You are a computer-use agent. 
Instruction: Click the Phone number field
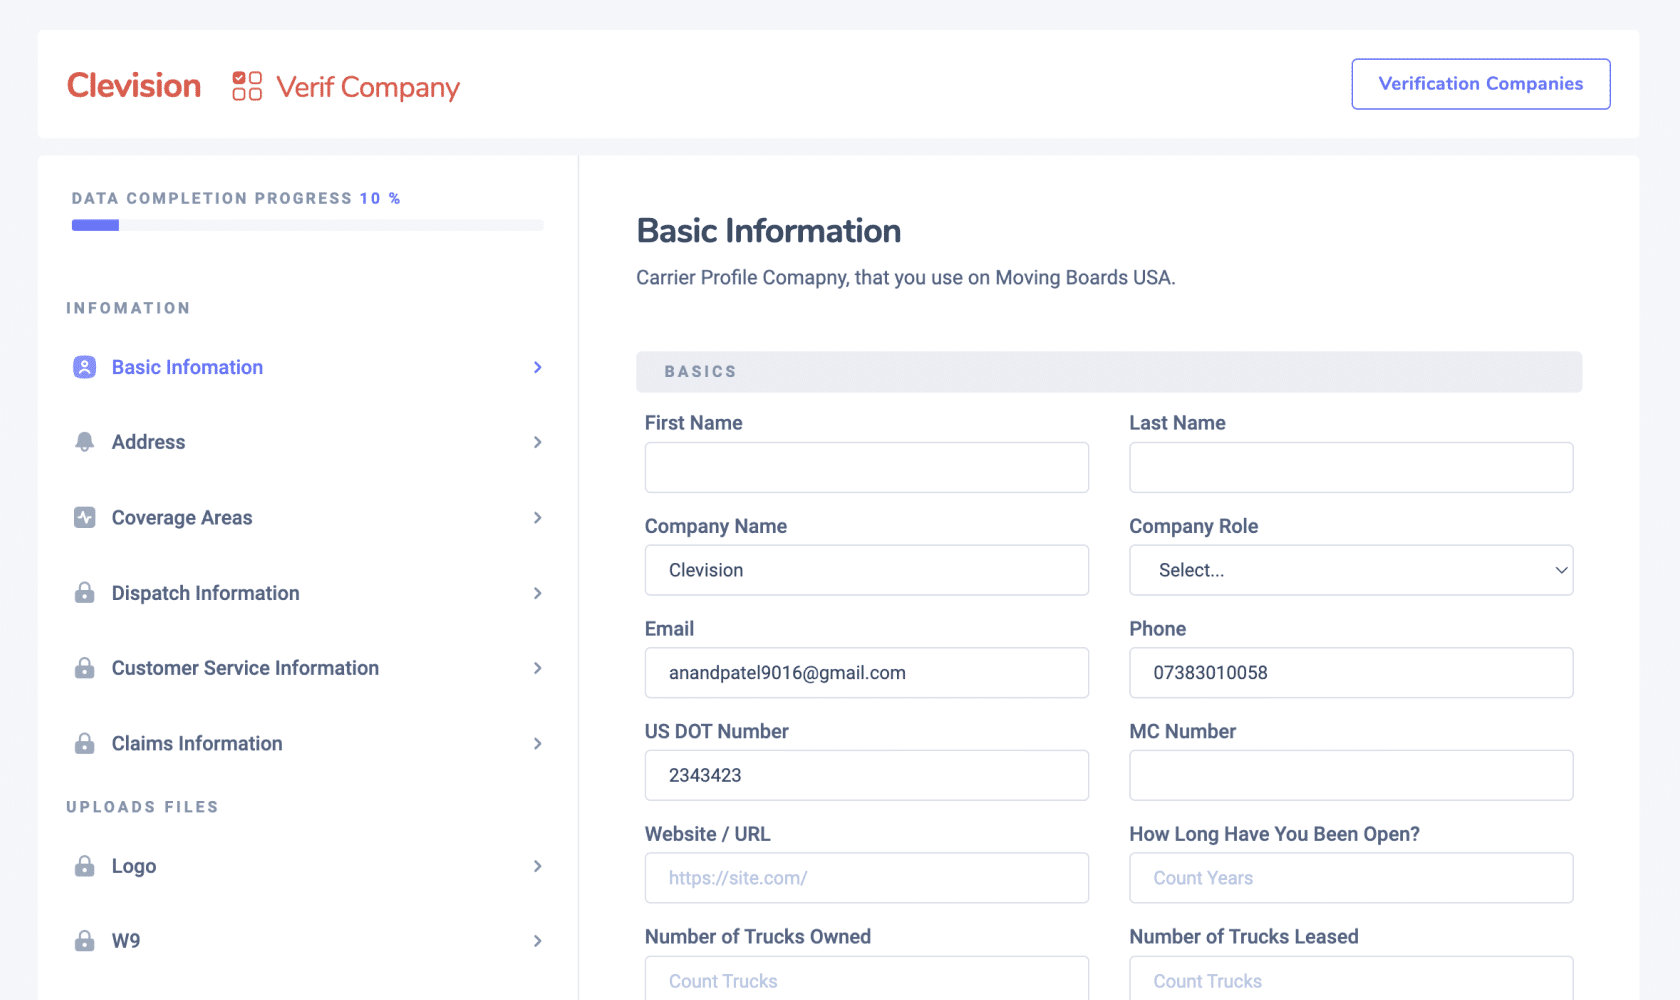pos(1351,673)
